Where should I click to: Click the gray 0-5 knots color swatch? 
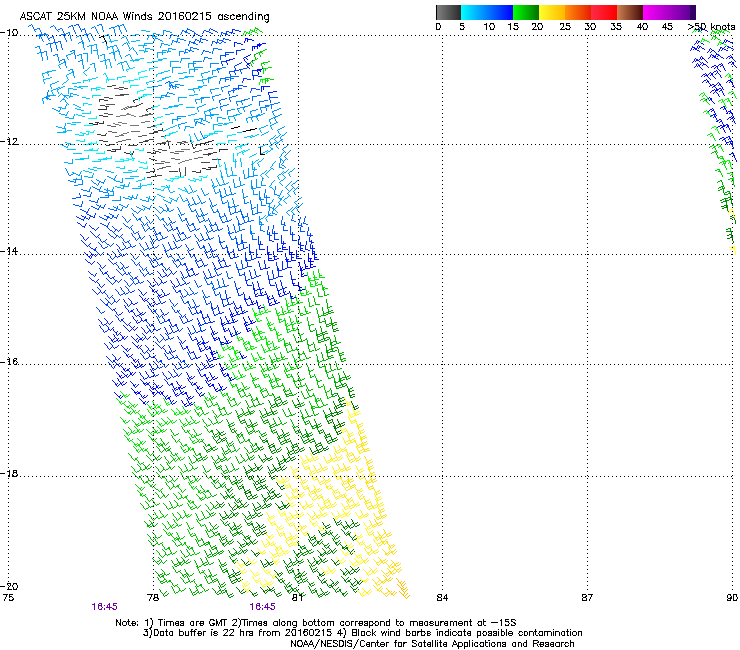448,12
